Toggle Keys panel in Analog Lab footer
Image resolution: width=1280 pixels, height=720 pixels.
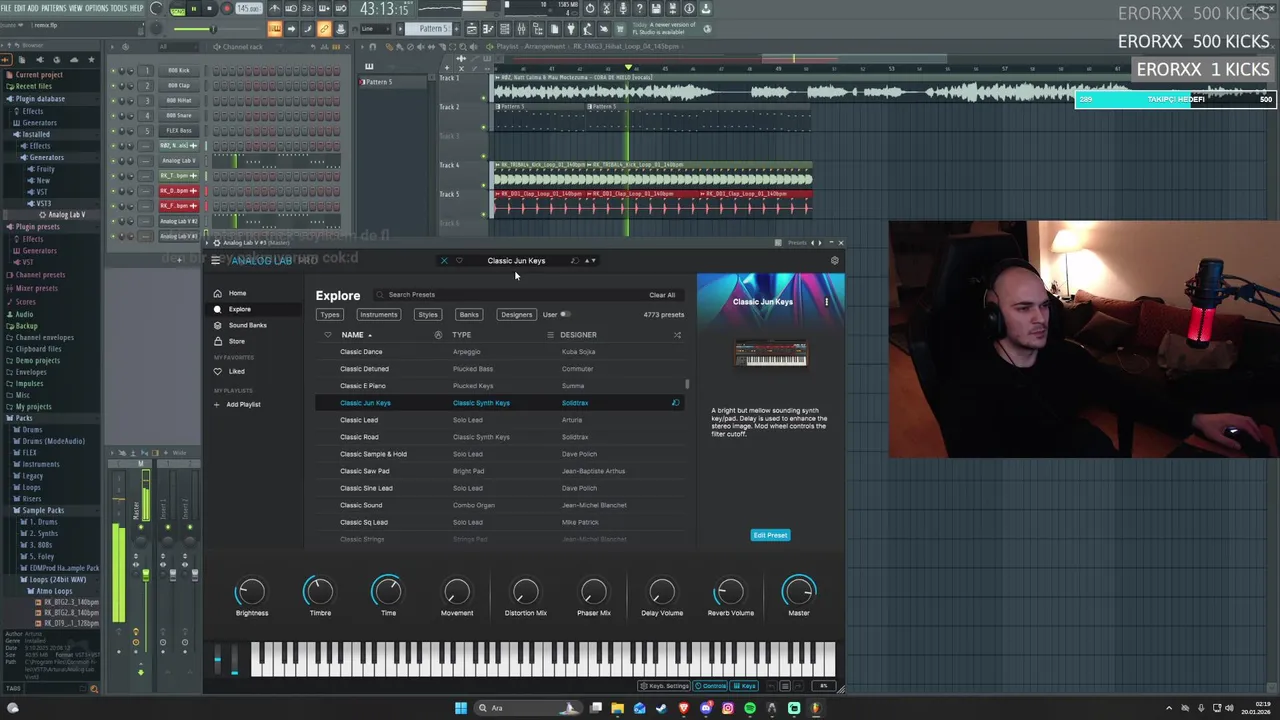[x=745, y=686]
